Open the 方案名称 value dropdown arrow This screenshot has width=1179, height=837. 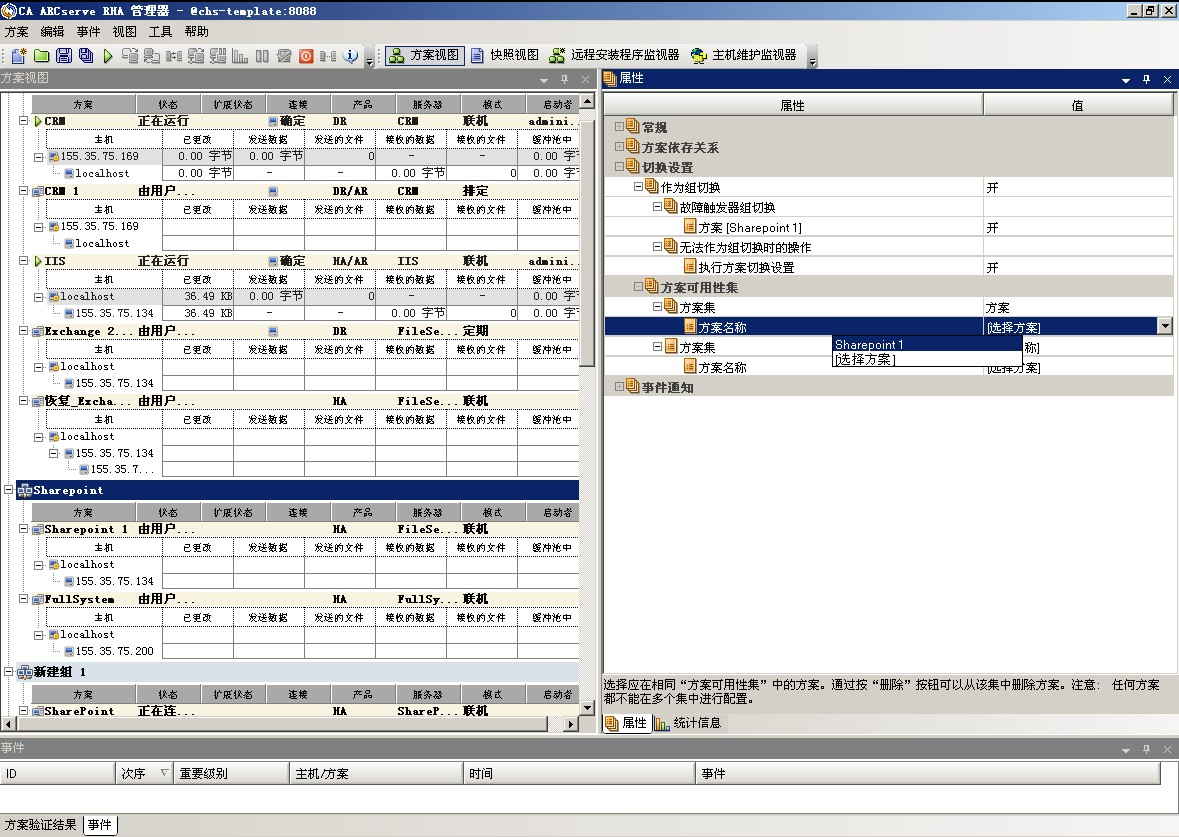pyautogui.click(x=1164, y=326)
